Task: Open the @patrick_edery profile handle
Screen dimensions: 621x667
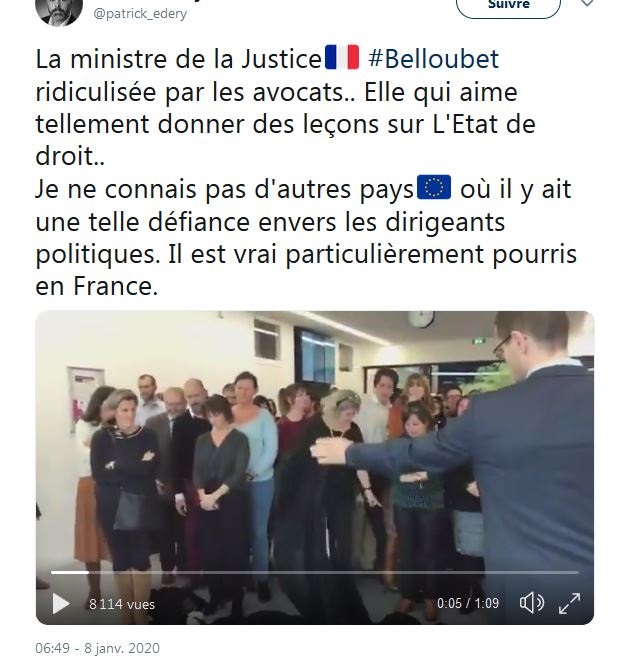Action: tap(140, 14)
